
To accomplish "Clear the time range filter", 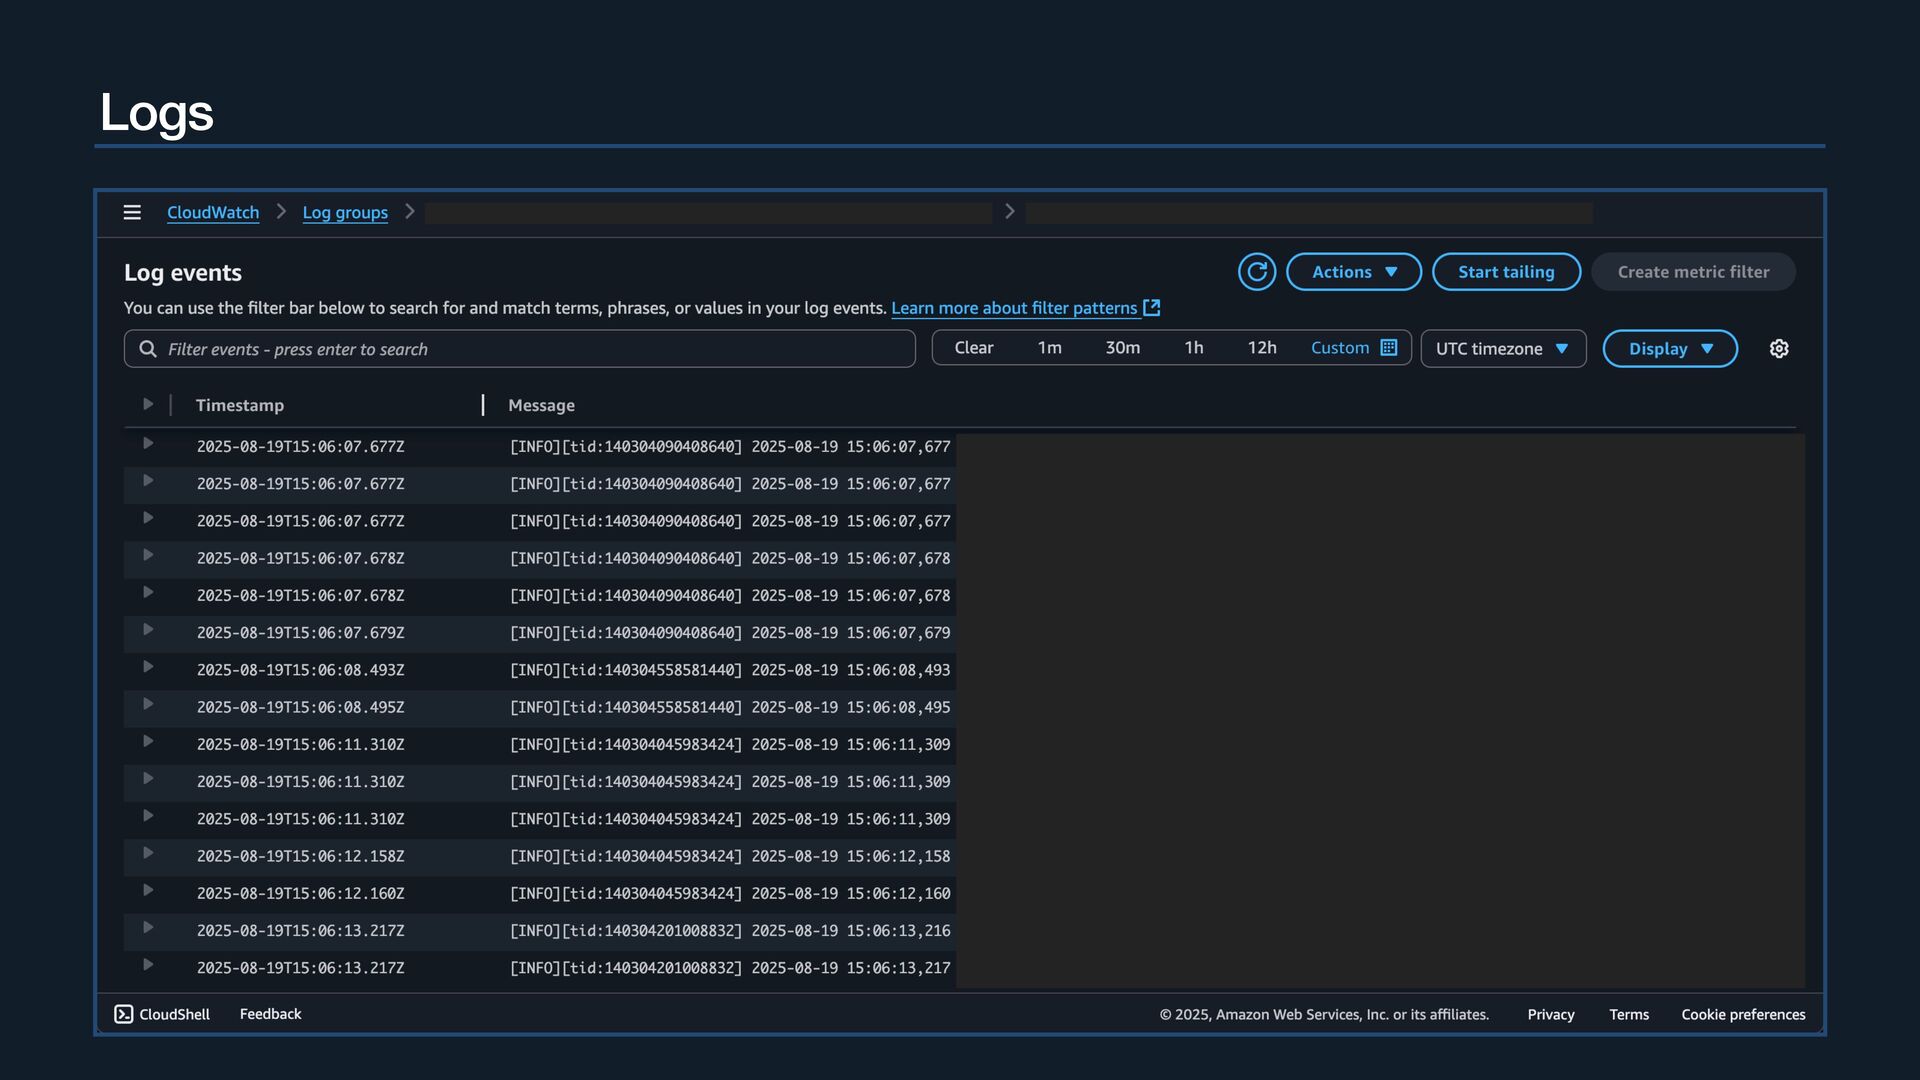I will coord(973,347).
